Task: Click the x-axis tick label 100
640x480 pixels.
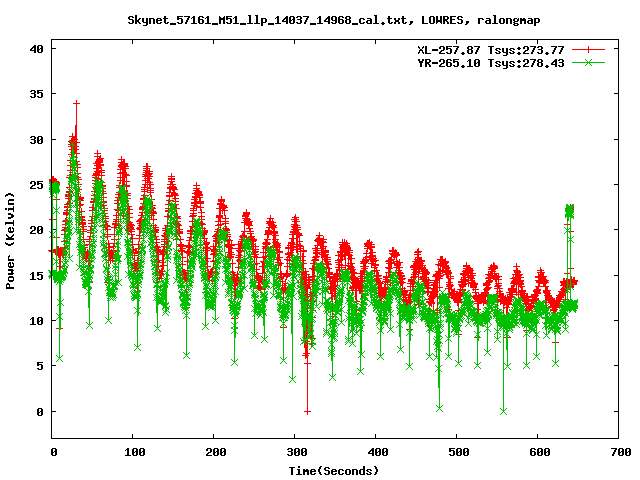Action: tap(135, 452)
